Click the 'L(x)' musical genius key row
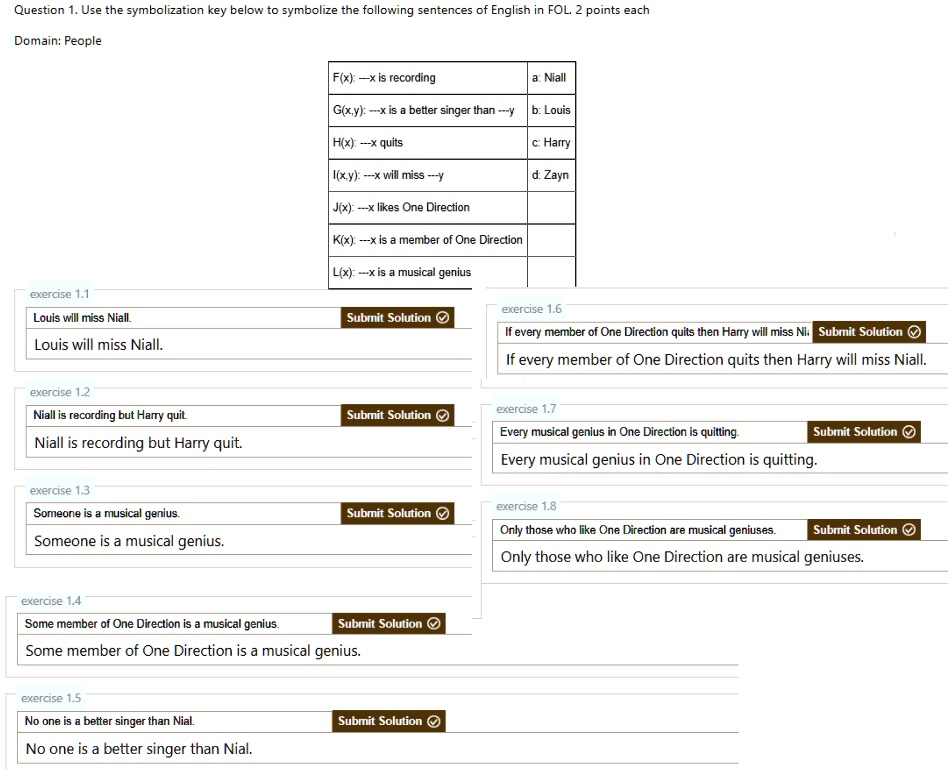The image size is (948, 773). click(x=428, y=272)
